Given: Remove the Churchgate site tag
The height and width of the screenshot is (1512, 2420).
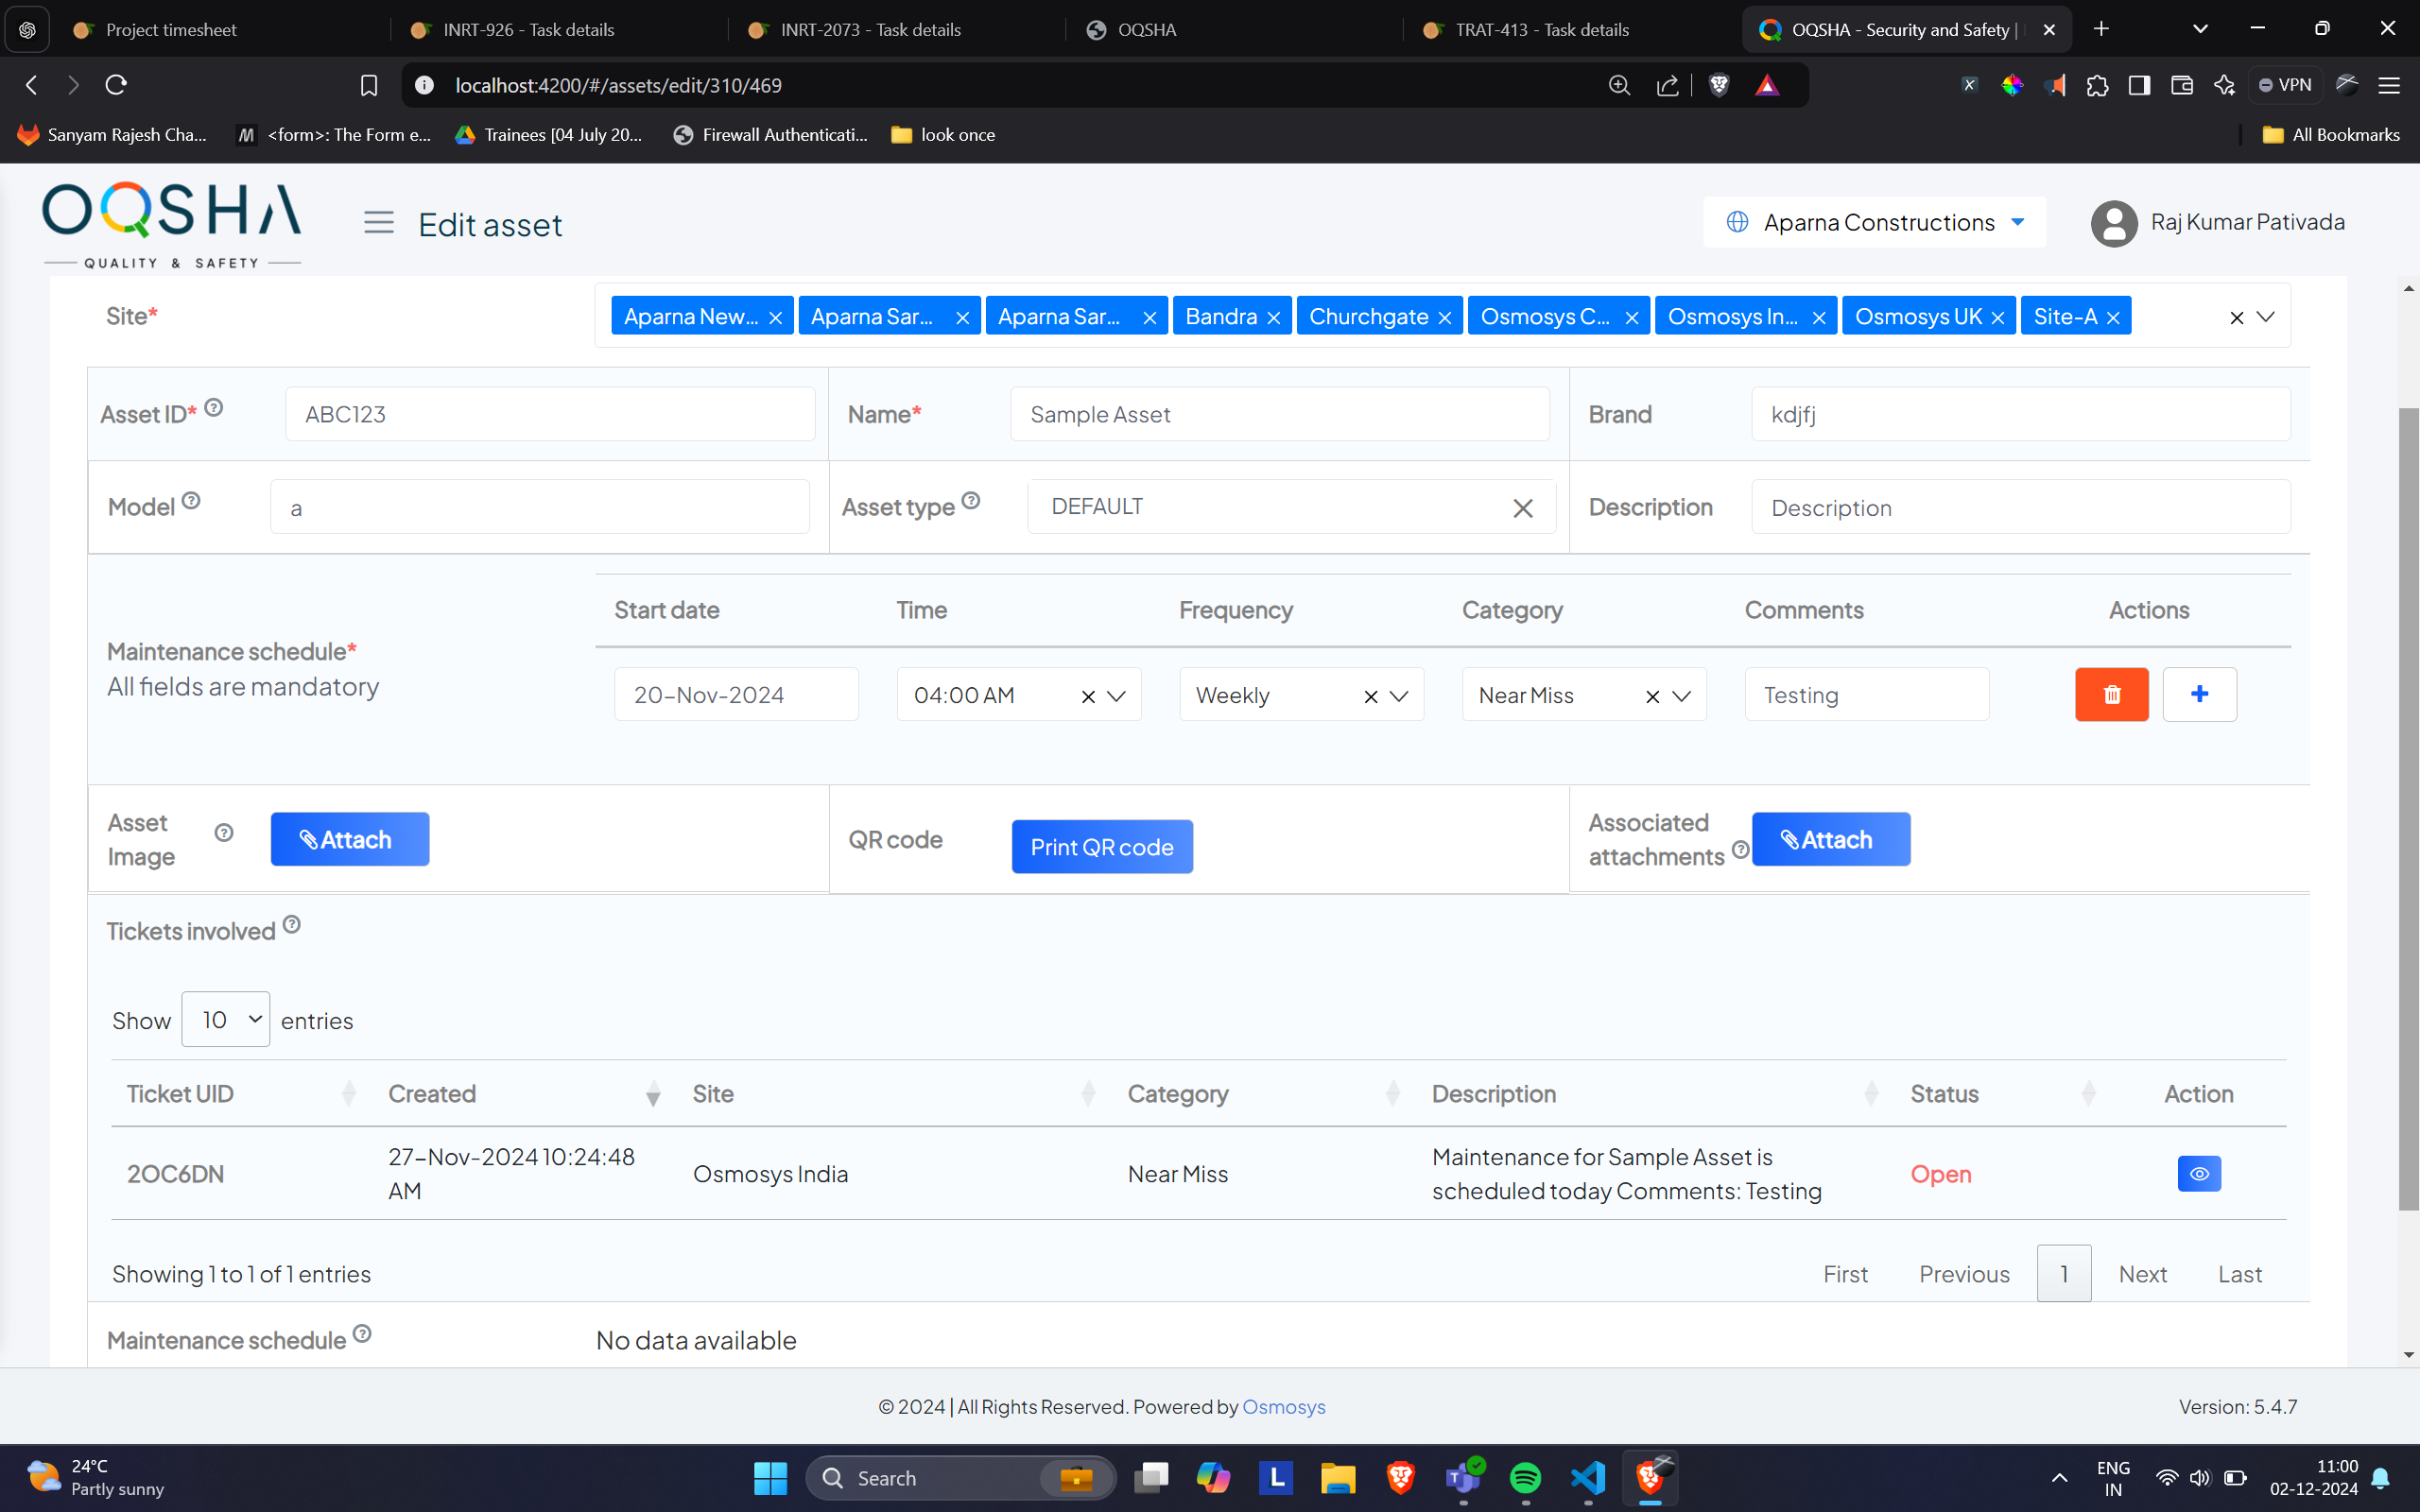Looking at the screenshot, I should coord(1444,318).
